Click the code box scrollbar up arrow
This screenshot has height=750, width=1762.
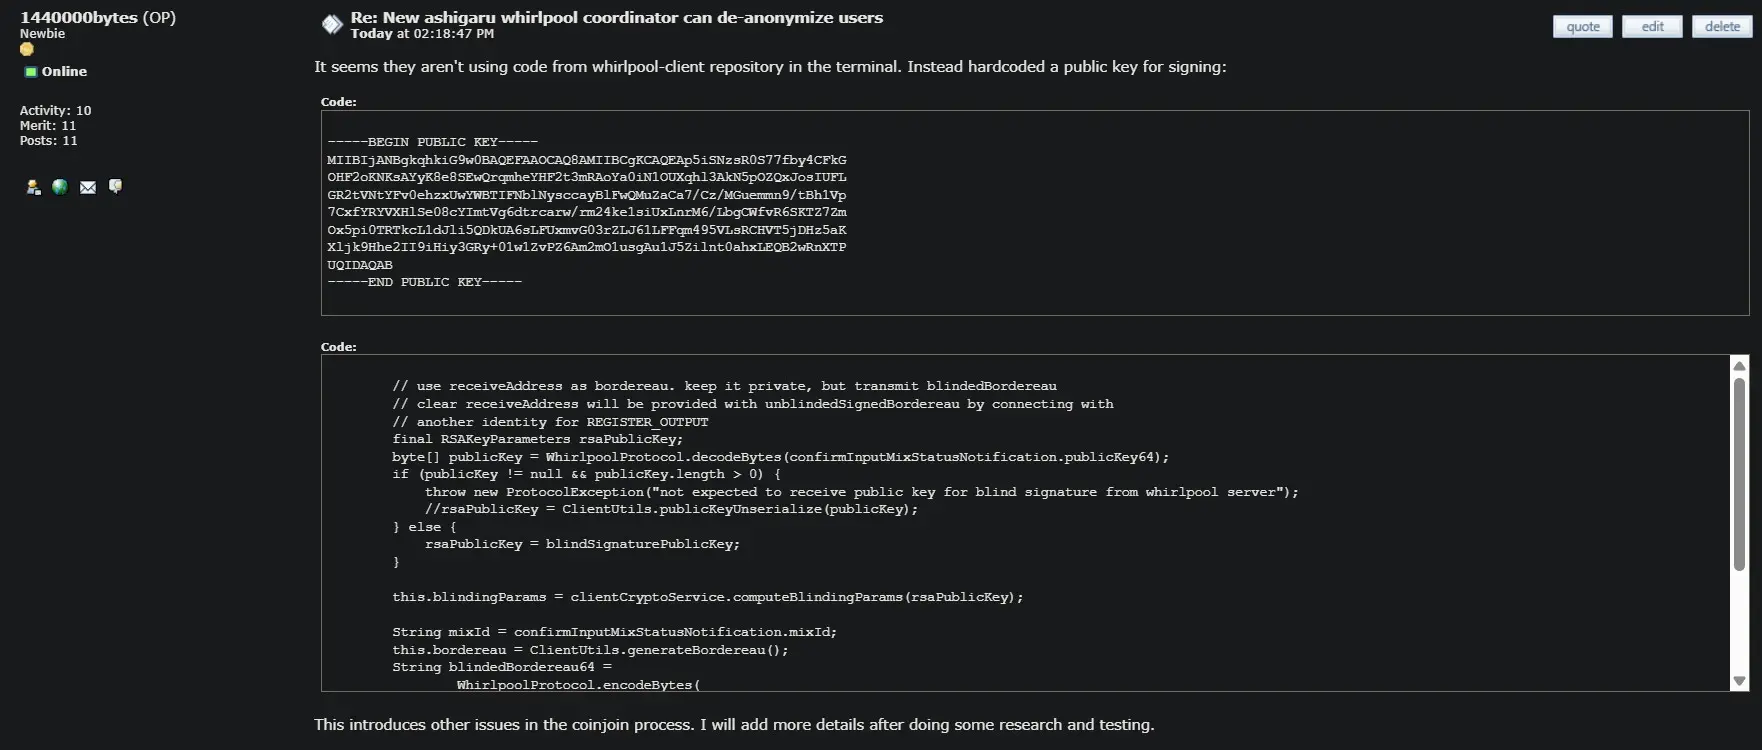[1739, 366]
